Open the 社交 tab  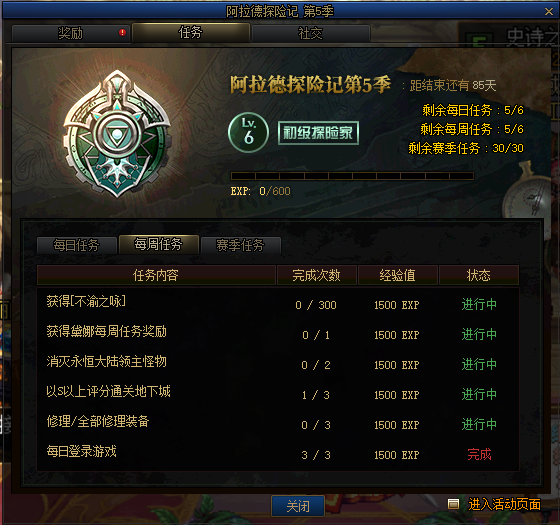tap(310, 34)
